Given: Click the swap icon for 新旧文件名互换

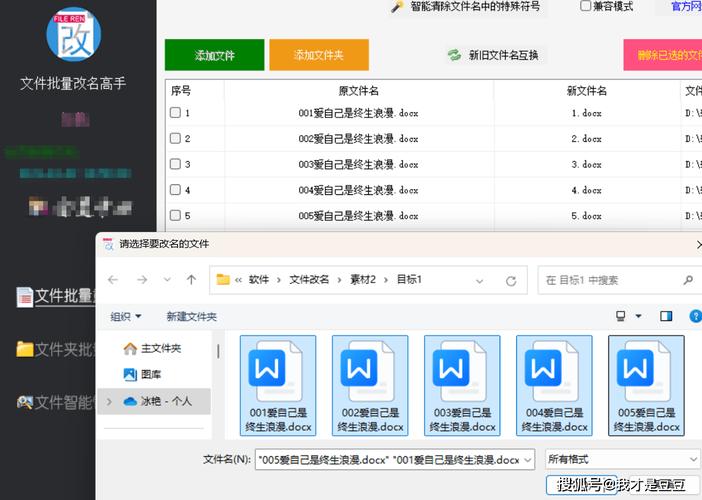Looking at the screenshot, I should coord(454,55).
